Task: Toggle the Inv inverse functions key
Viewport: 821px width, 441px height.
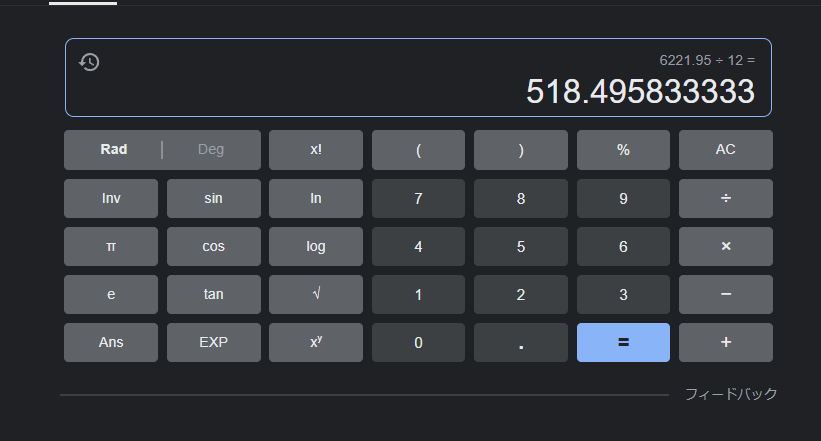Action: click(x=111, y=198)
